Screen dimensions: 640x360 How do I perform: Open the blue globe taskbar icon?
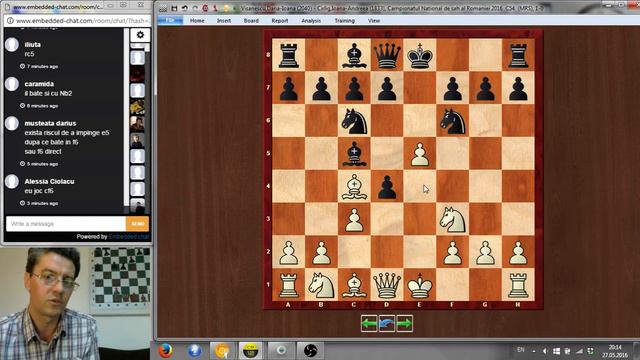click(194, 350)
